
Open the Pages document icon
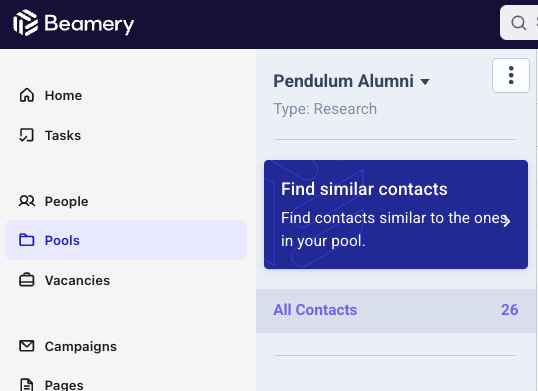pos(26,384)
